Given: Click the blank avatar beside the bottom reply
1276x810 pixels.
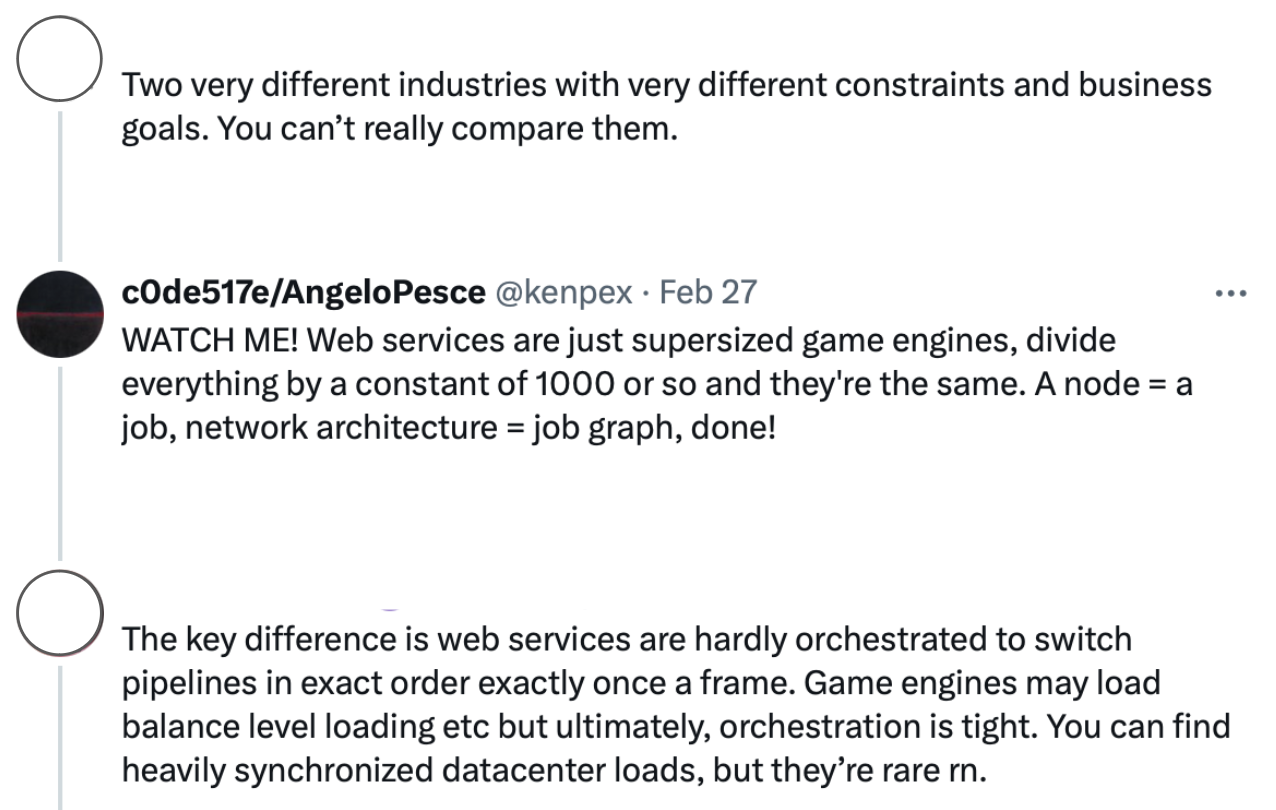Looking at the screenshot, I should tap(60, 613).
